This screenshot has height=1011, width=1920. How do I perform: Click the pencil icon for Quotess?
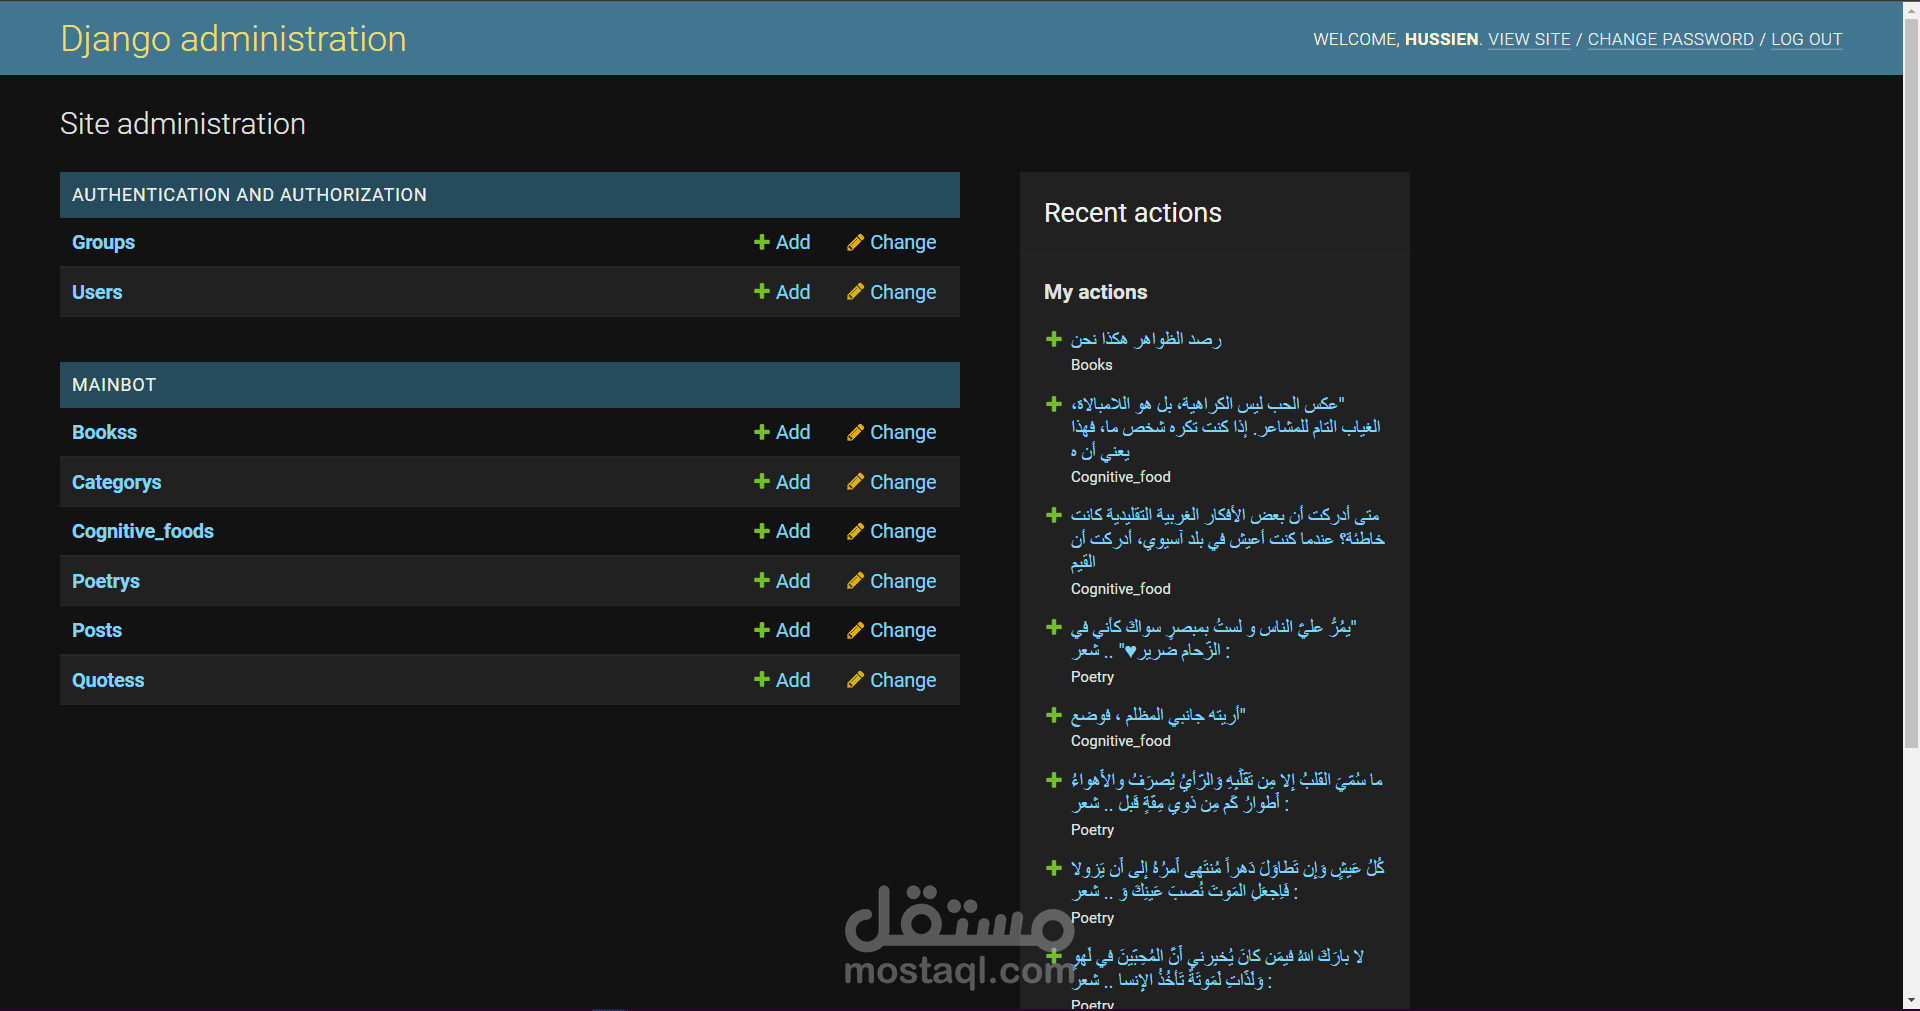[855, 679]
